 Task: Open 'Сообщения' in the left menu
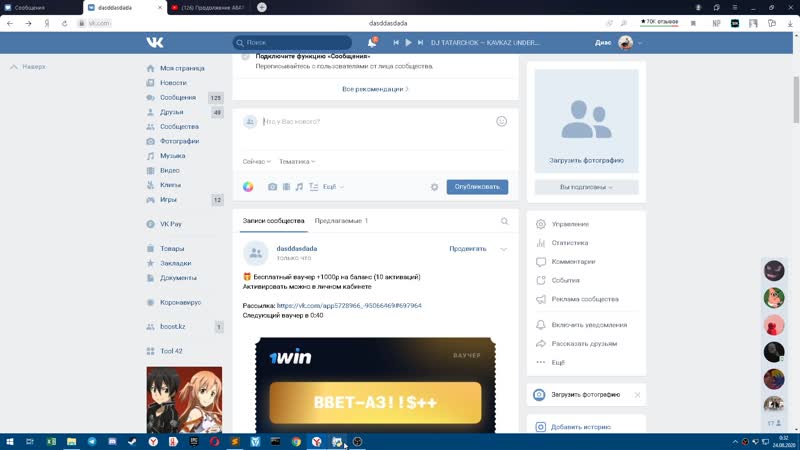click(x=178, y=97)
